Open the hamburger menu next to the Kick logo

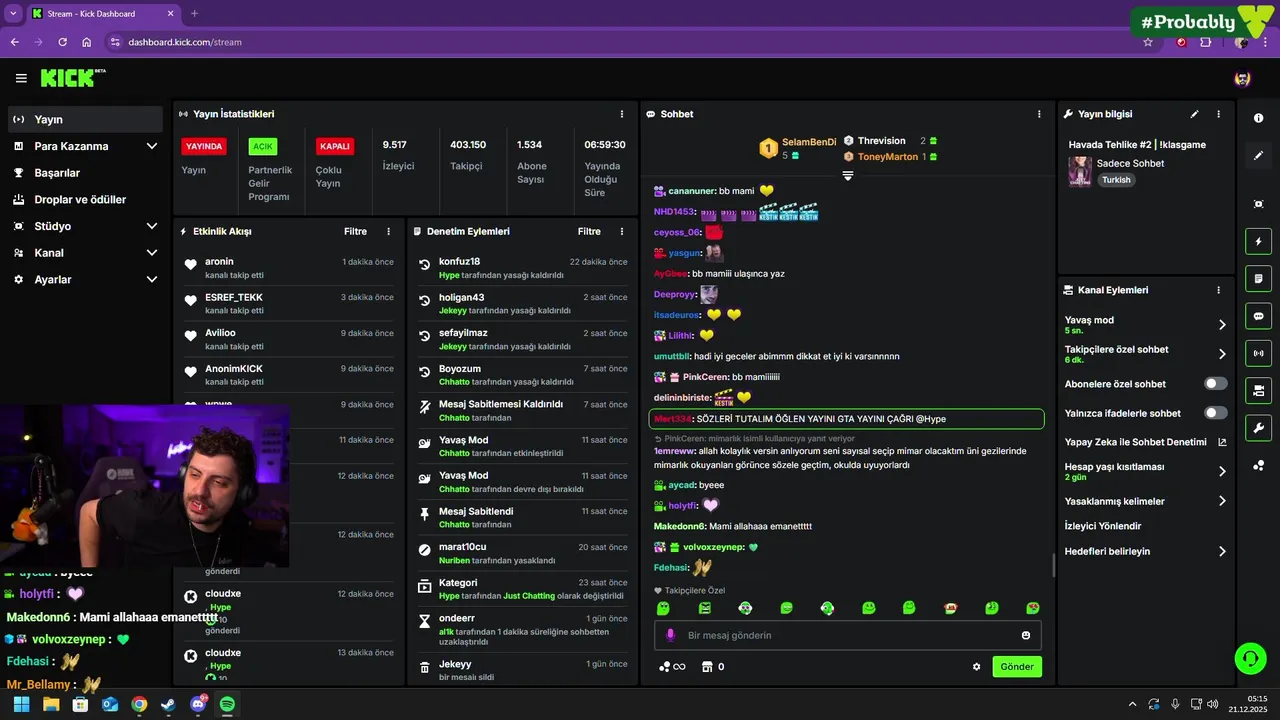point(21,78)
